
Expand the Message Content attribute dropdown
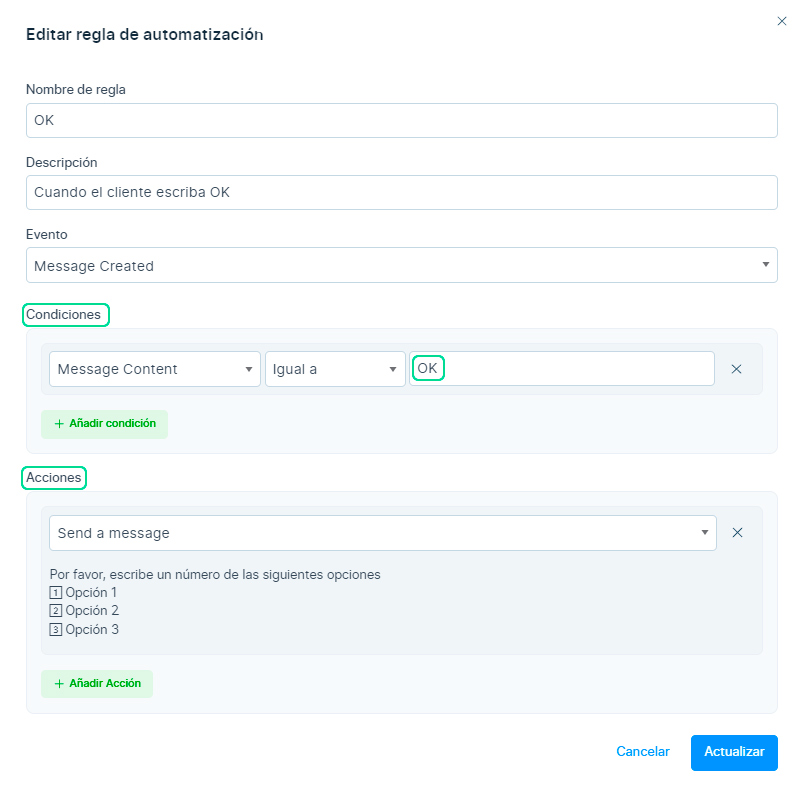point(154,369)
